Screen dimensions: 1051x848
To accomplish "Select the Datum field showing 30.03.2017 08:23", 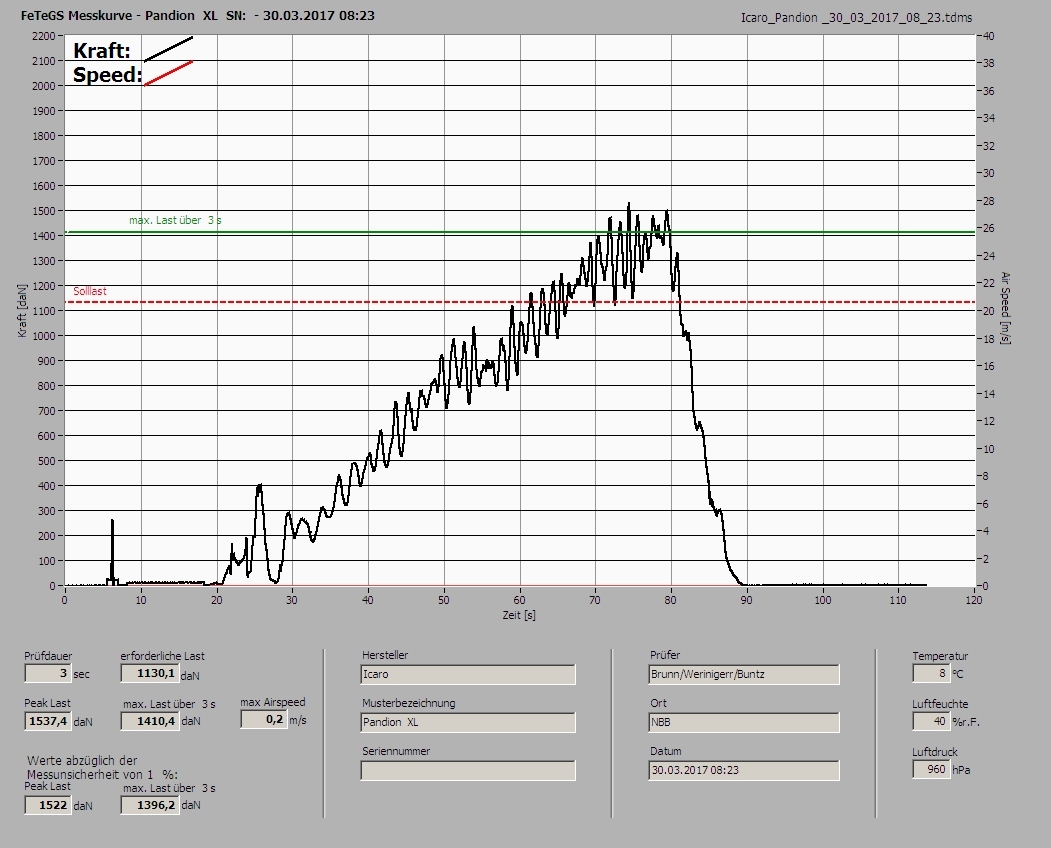I will 744,770.
